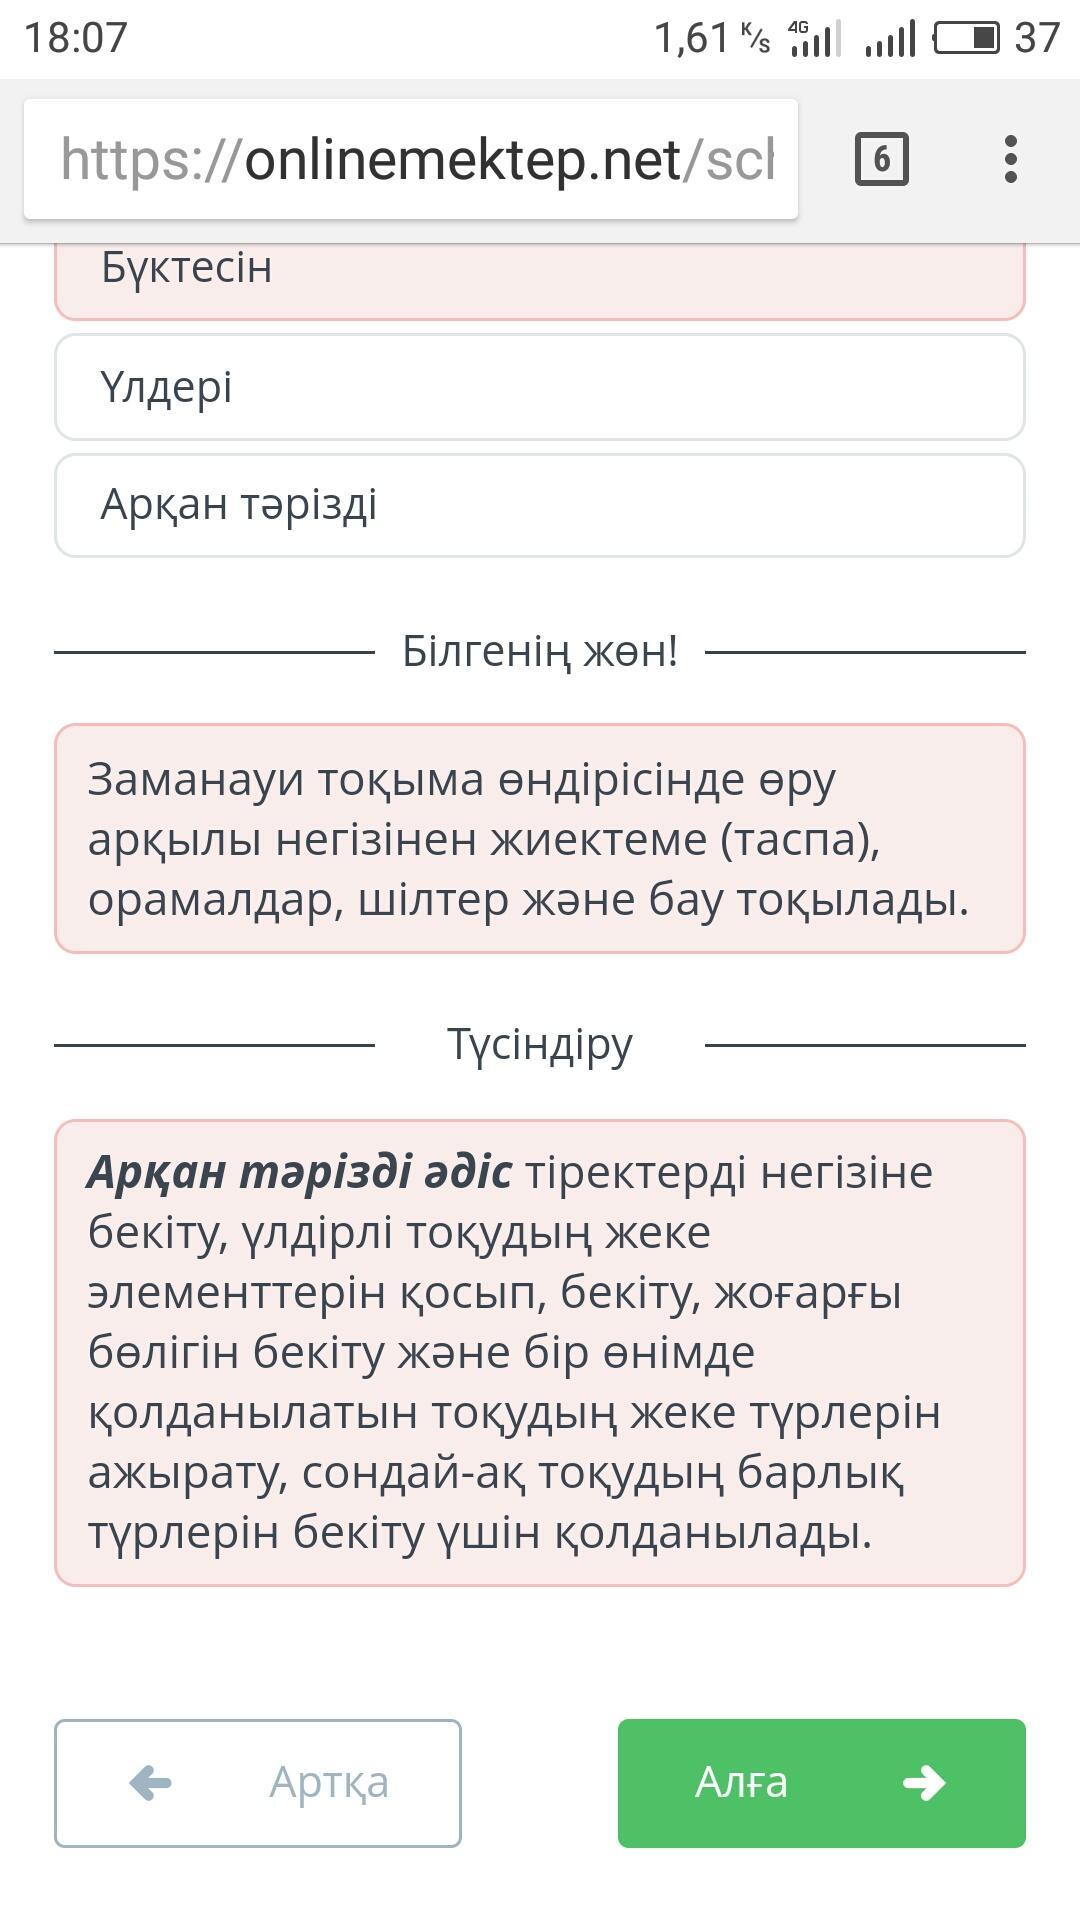Screen dimensions: 1080x1920
Task: Tap the onlinemektep.net address bar
Action: (411, 159)
